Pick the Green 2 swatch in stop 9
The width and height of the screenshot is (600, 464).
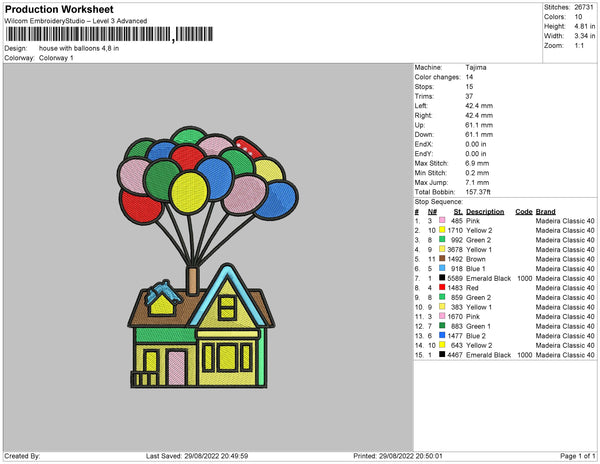pos(442,297)
